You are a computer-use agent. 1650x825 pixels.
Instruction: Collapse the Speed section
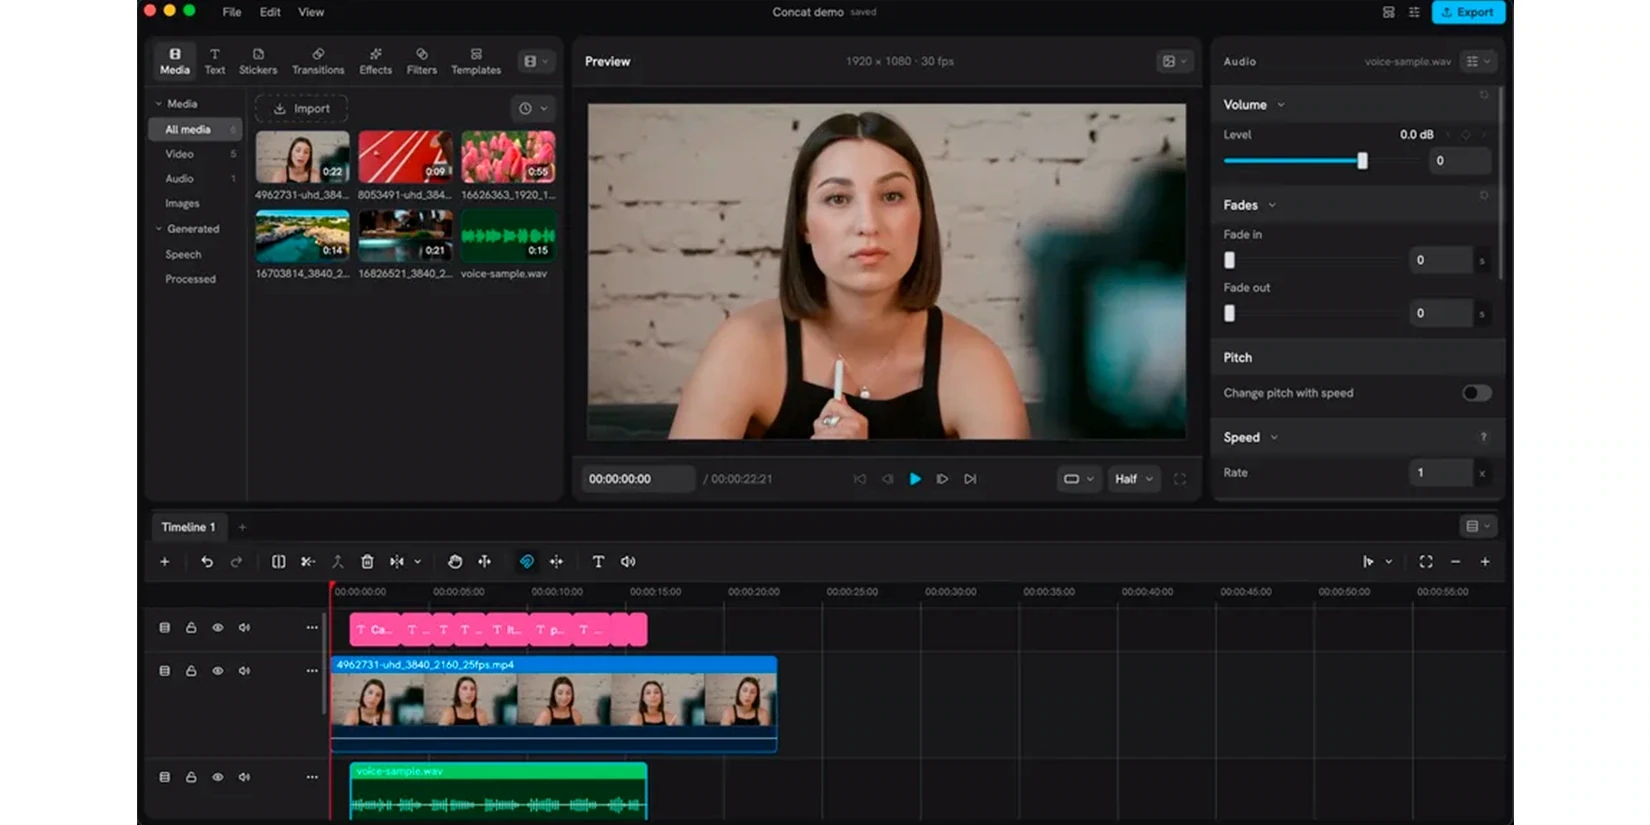1274,438
